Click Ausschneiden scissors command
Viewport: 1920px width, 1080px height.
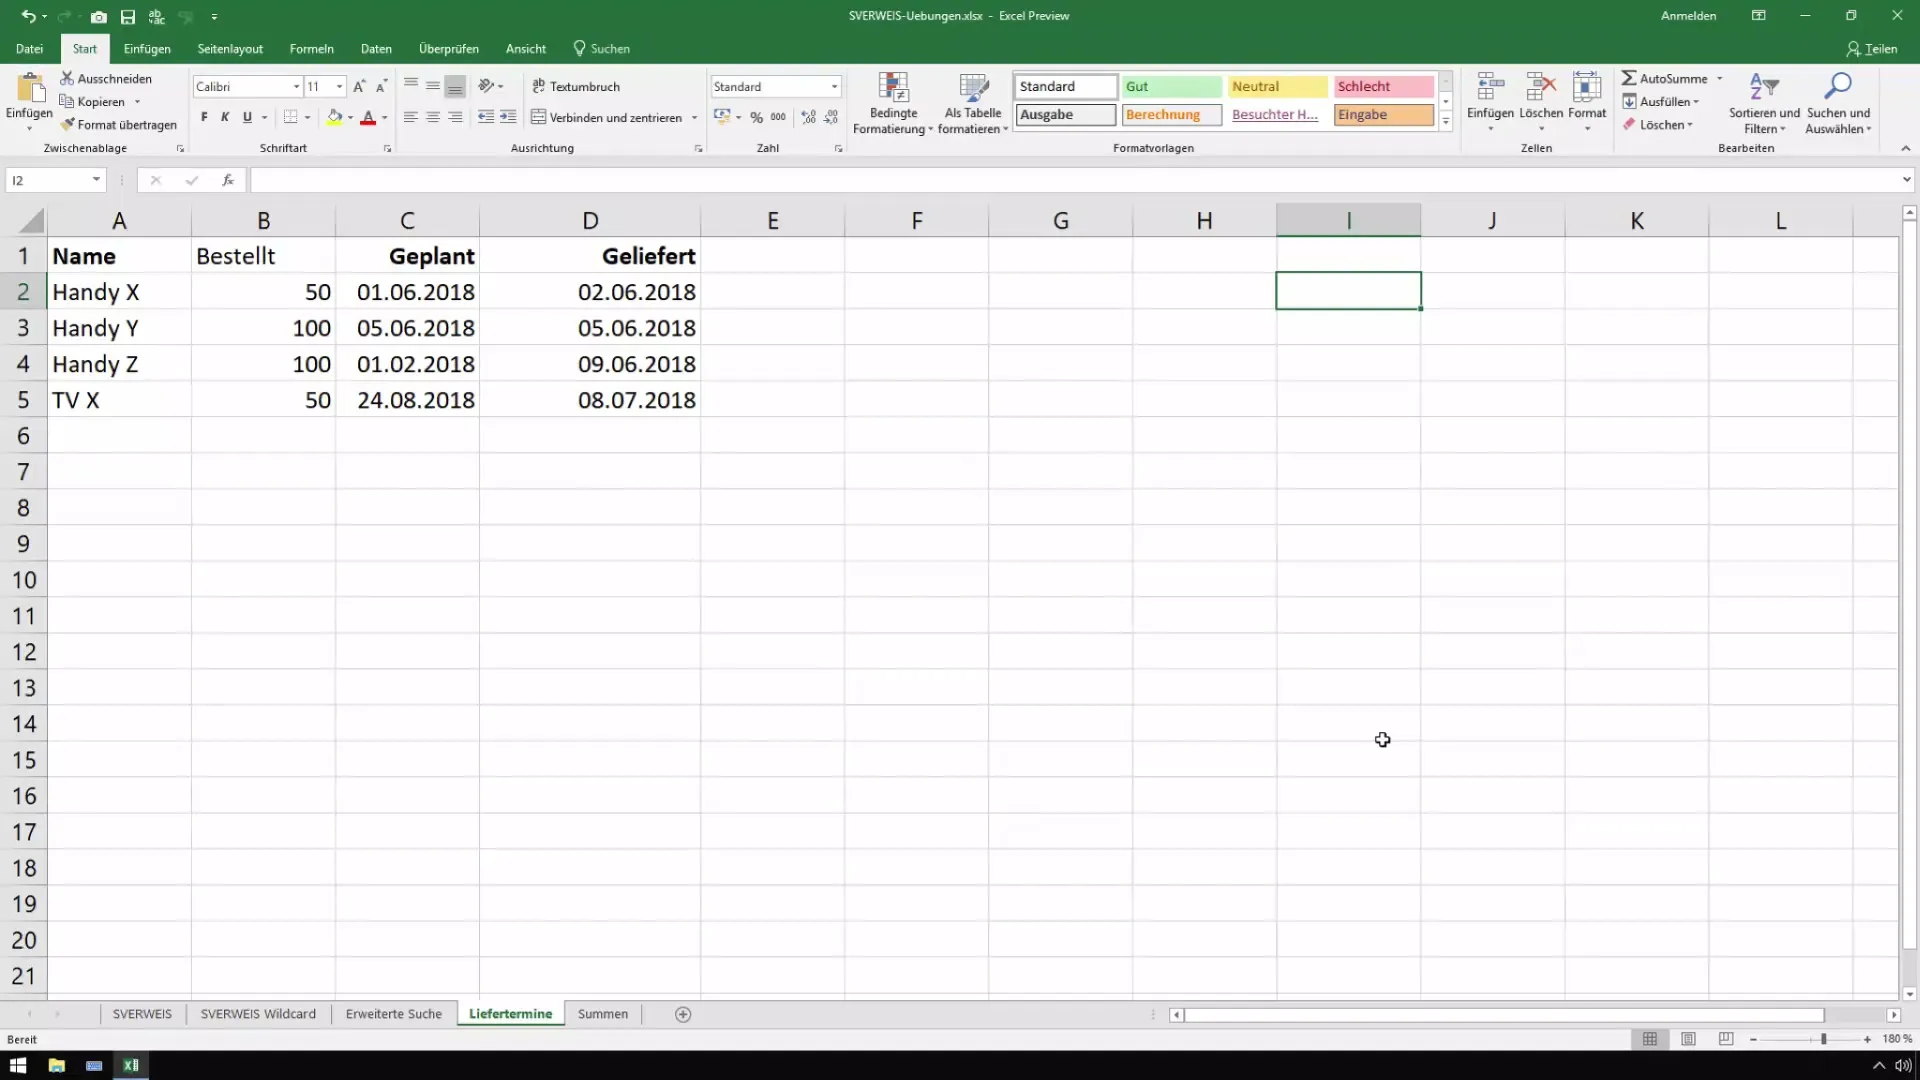click(106, 78)
